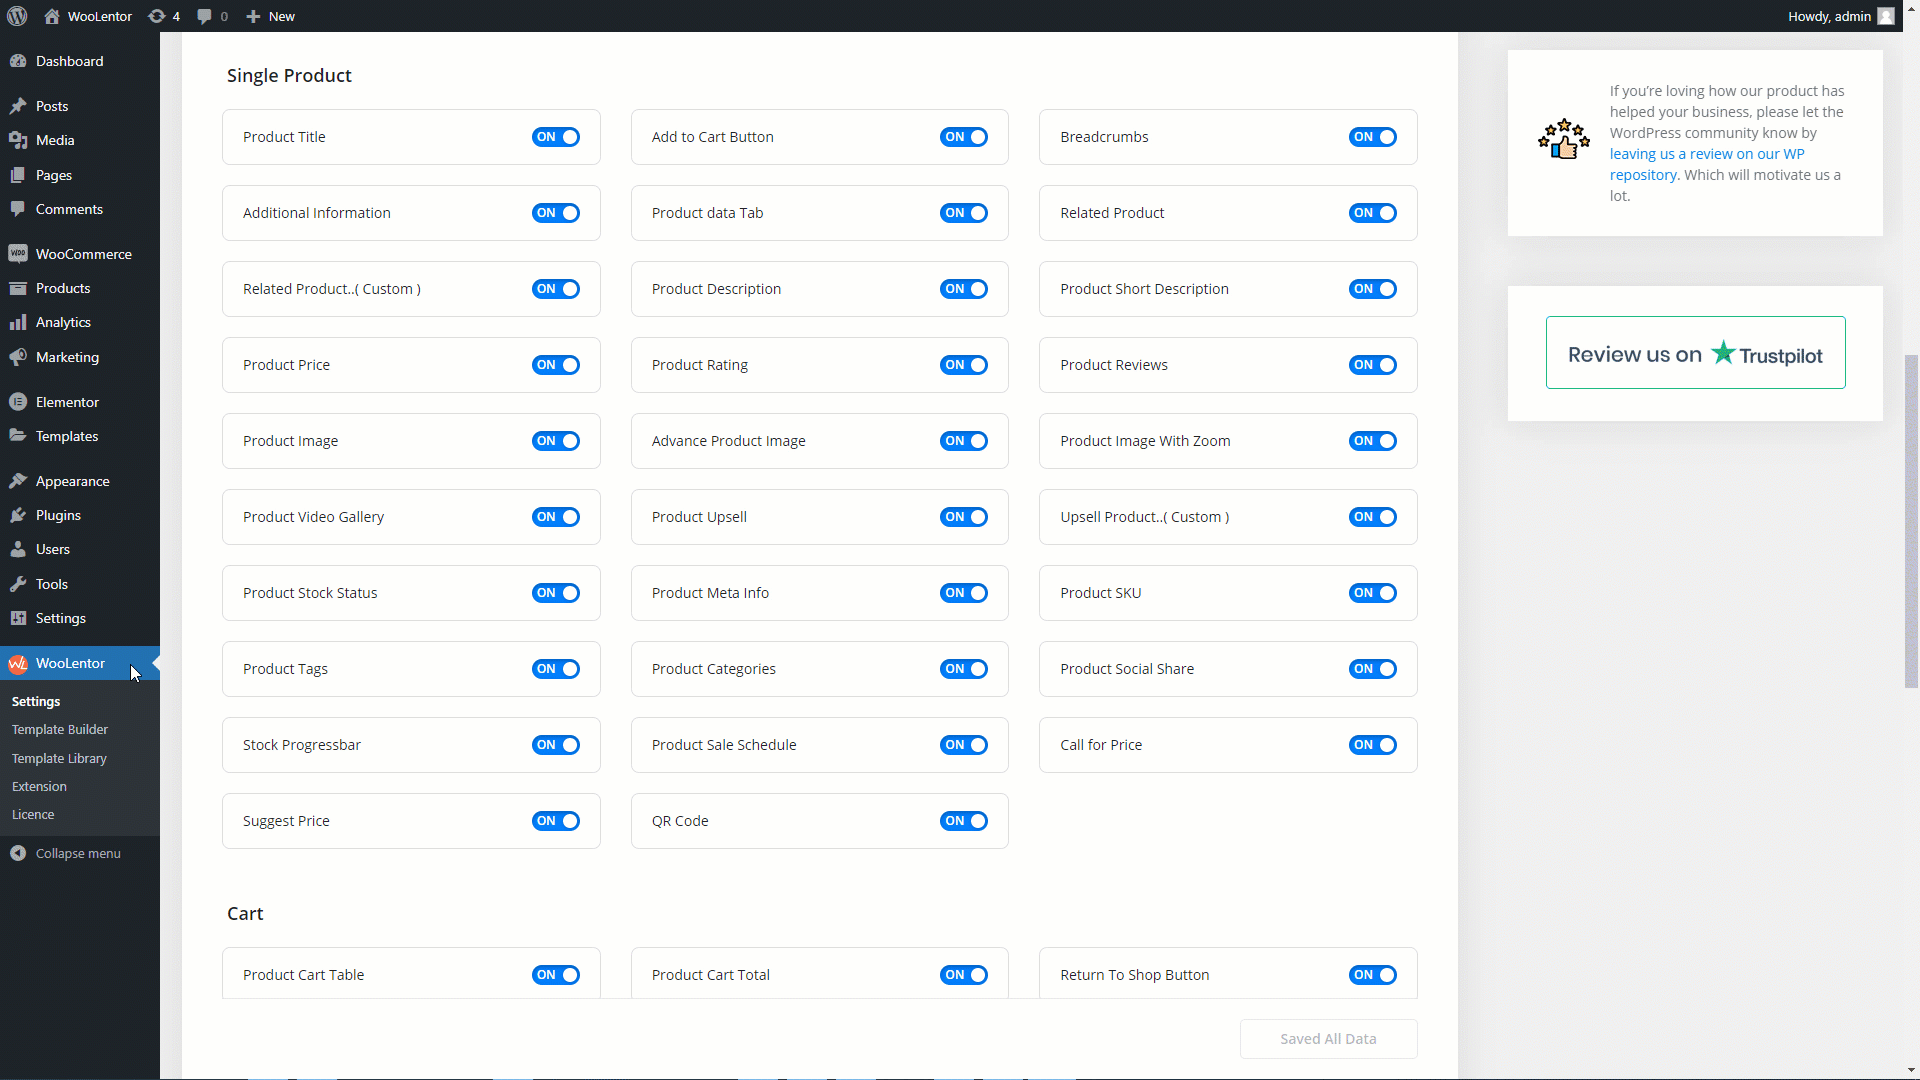Click the WordPress logo in the top bar
1920x1080 pixels.
[x=16, y=16]
